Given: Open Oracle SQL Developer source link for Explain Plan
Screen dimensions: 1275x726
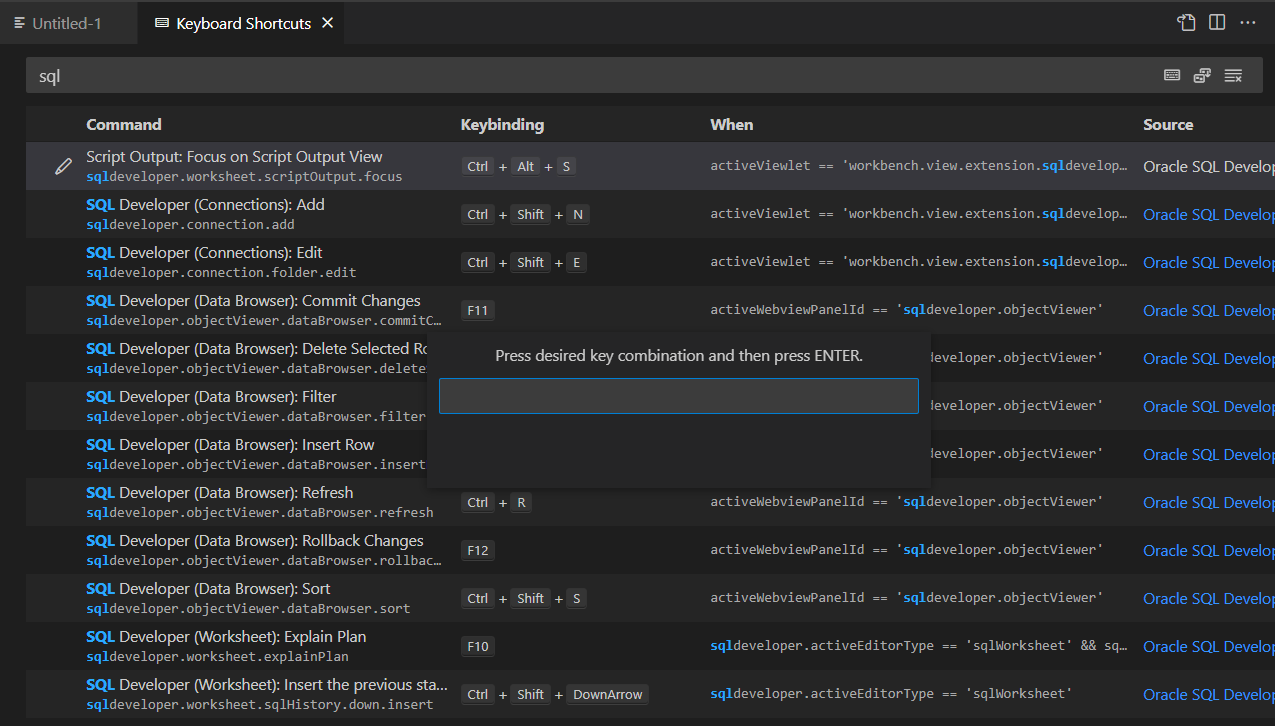Looking at the screenshot, I should (1209, 647).
